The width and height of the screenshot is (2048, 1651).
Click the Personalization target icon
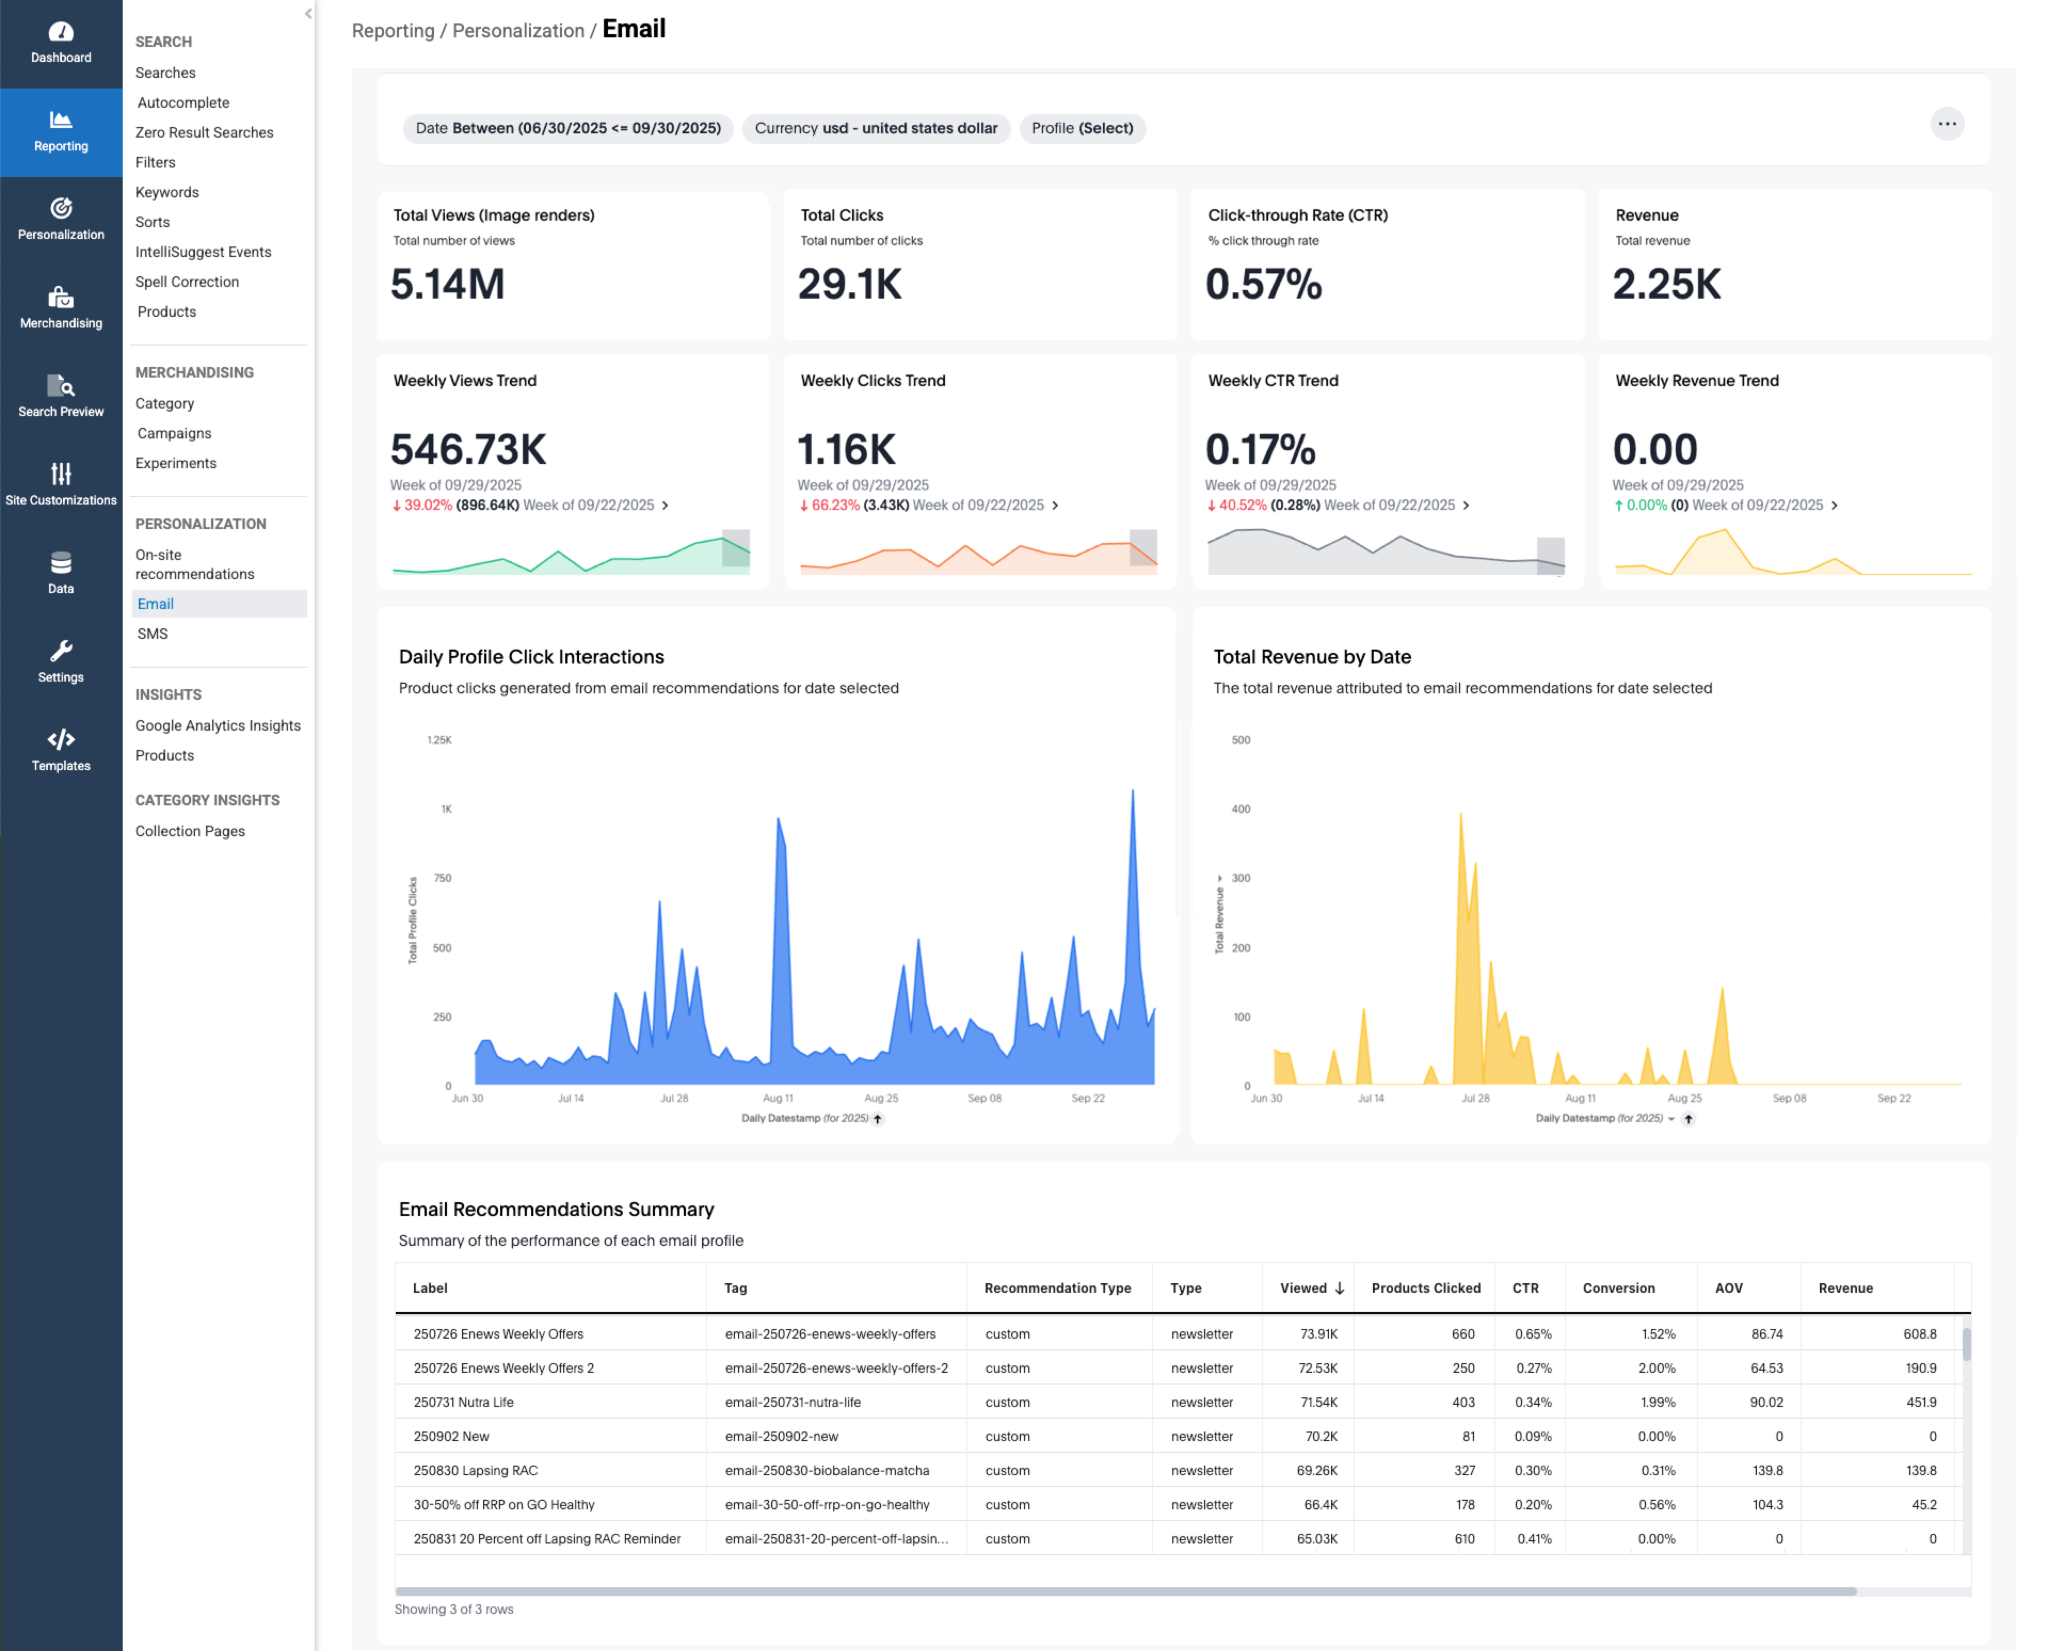[61, 208]
